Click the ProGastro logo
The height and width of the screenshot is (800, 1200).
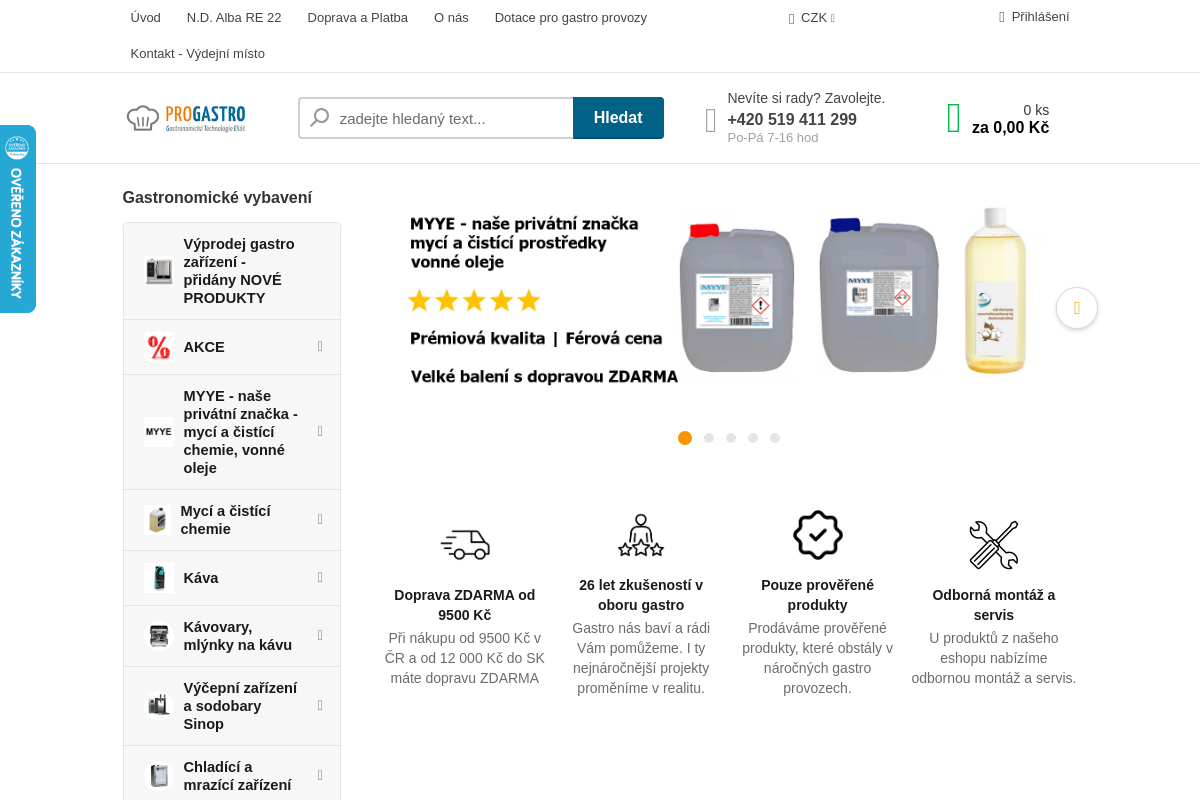pos(186,118)
